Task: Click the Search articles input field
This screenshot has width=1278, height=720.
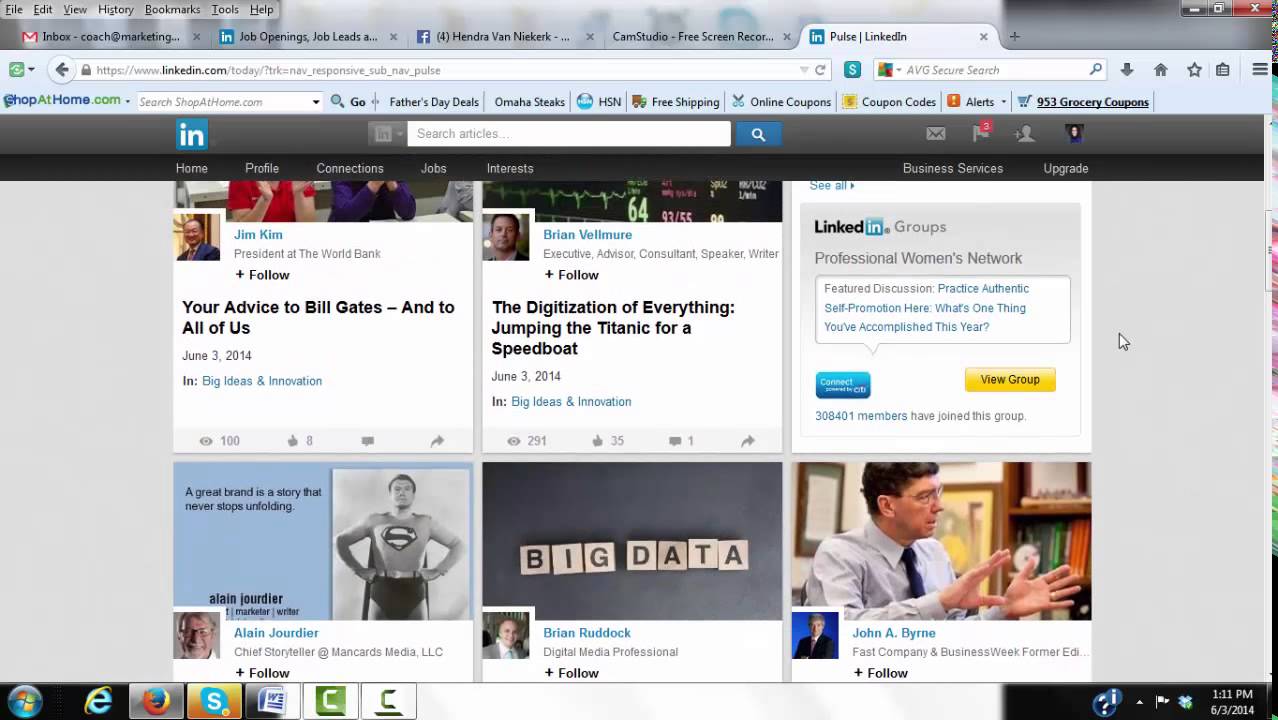Action: point(568,134)
